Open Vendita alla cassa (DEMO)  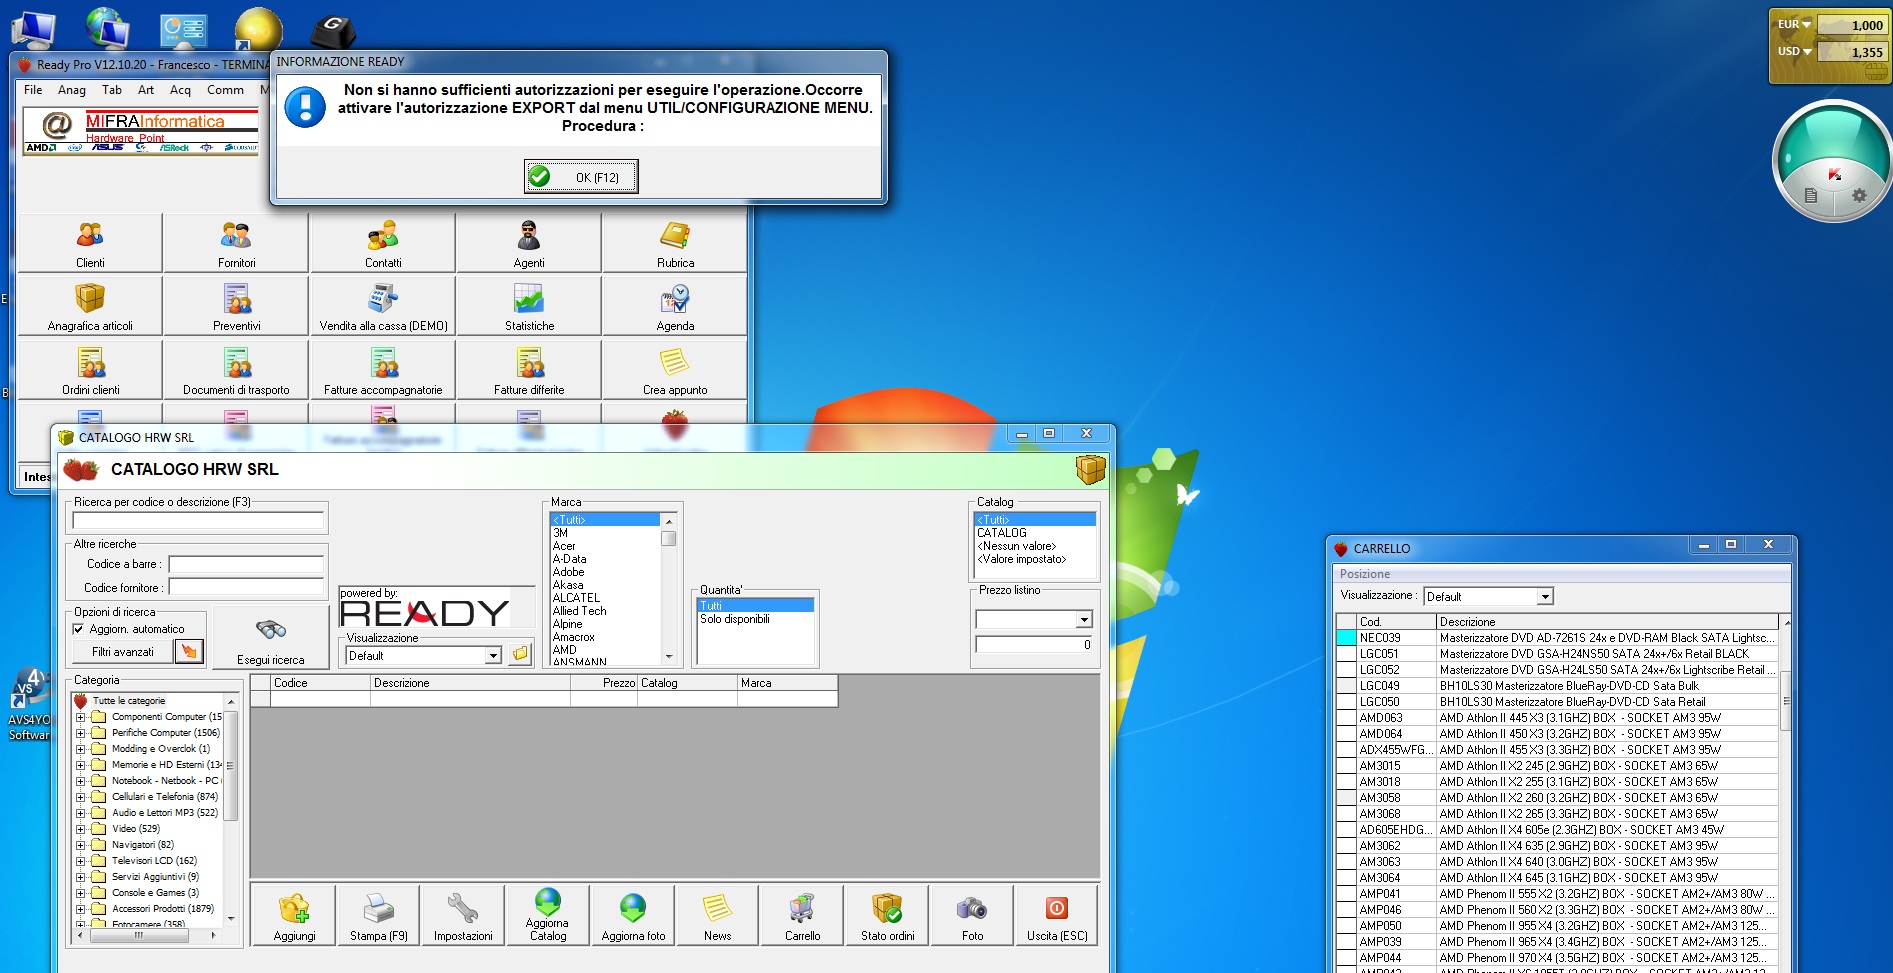(383, 306)
